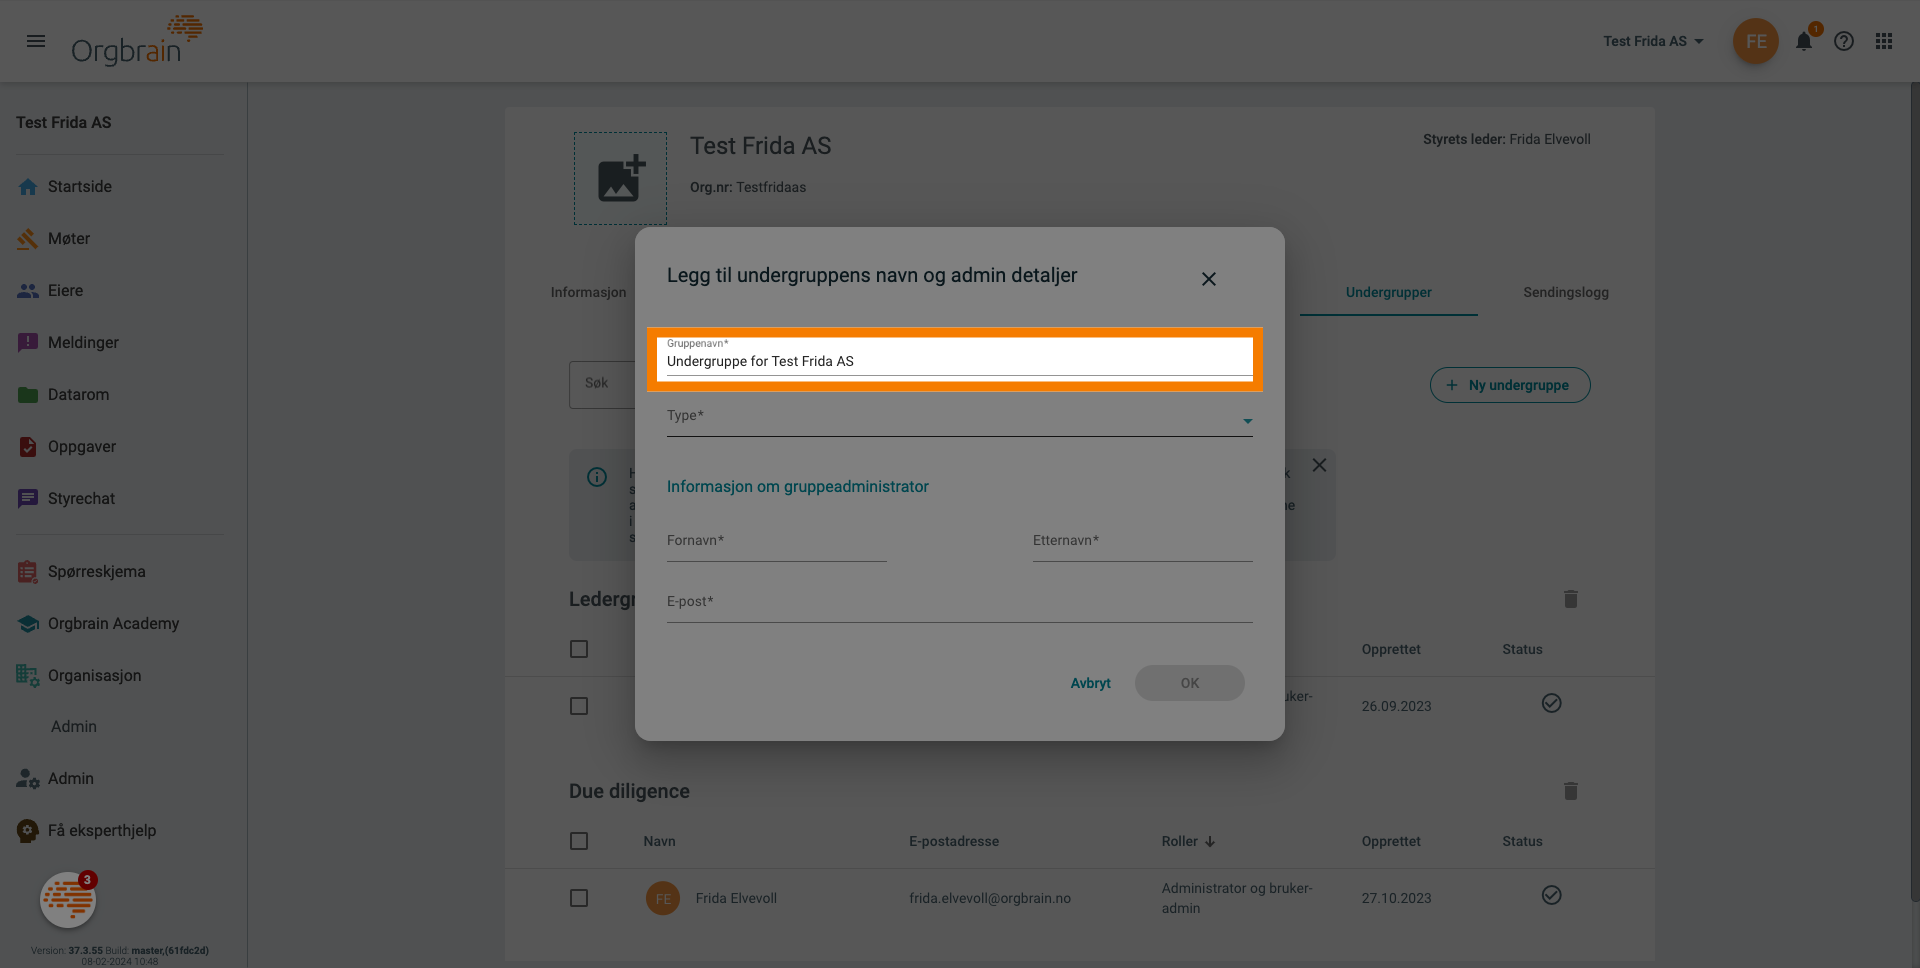Open the help question mark icon
Viewport: 1920px width, 968px height.
tap(1844, 41)
